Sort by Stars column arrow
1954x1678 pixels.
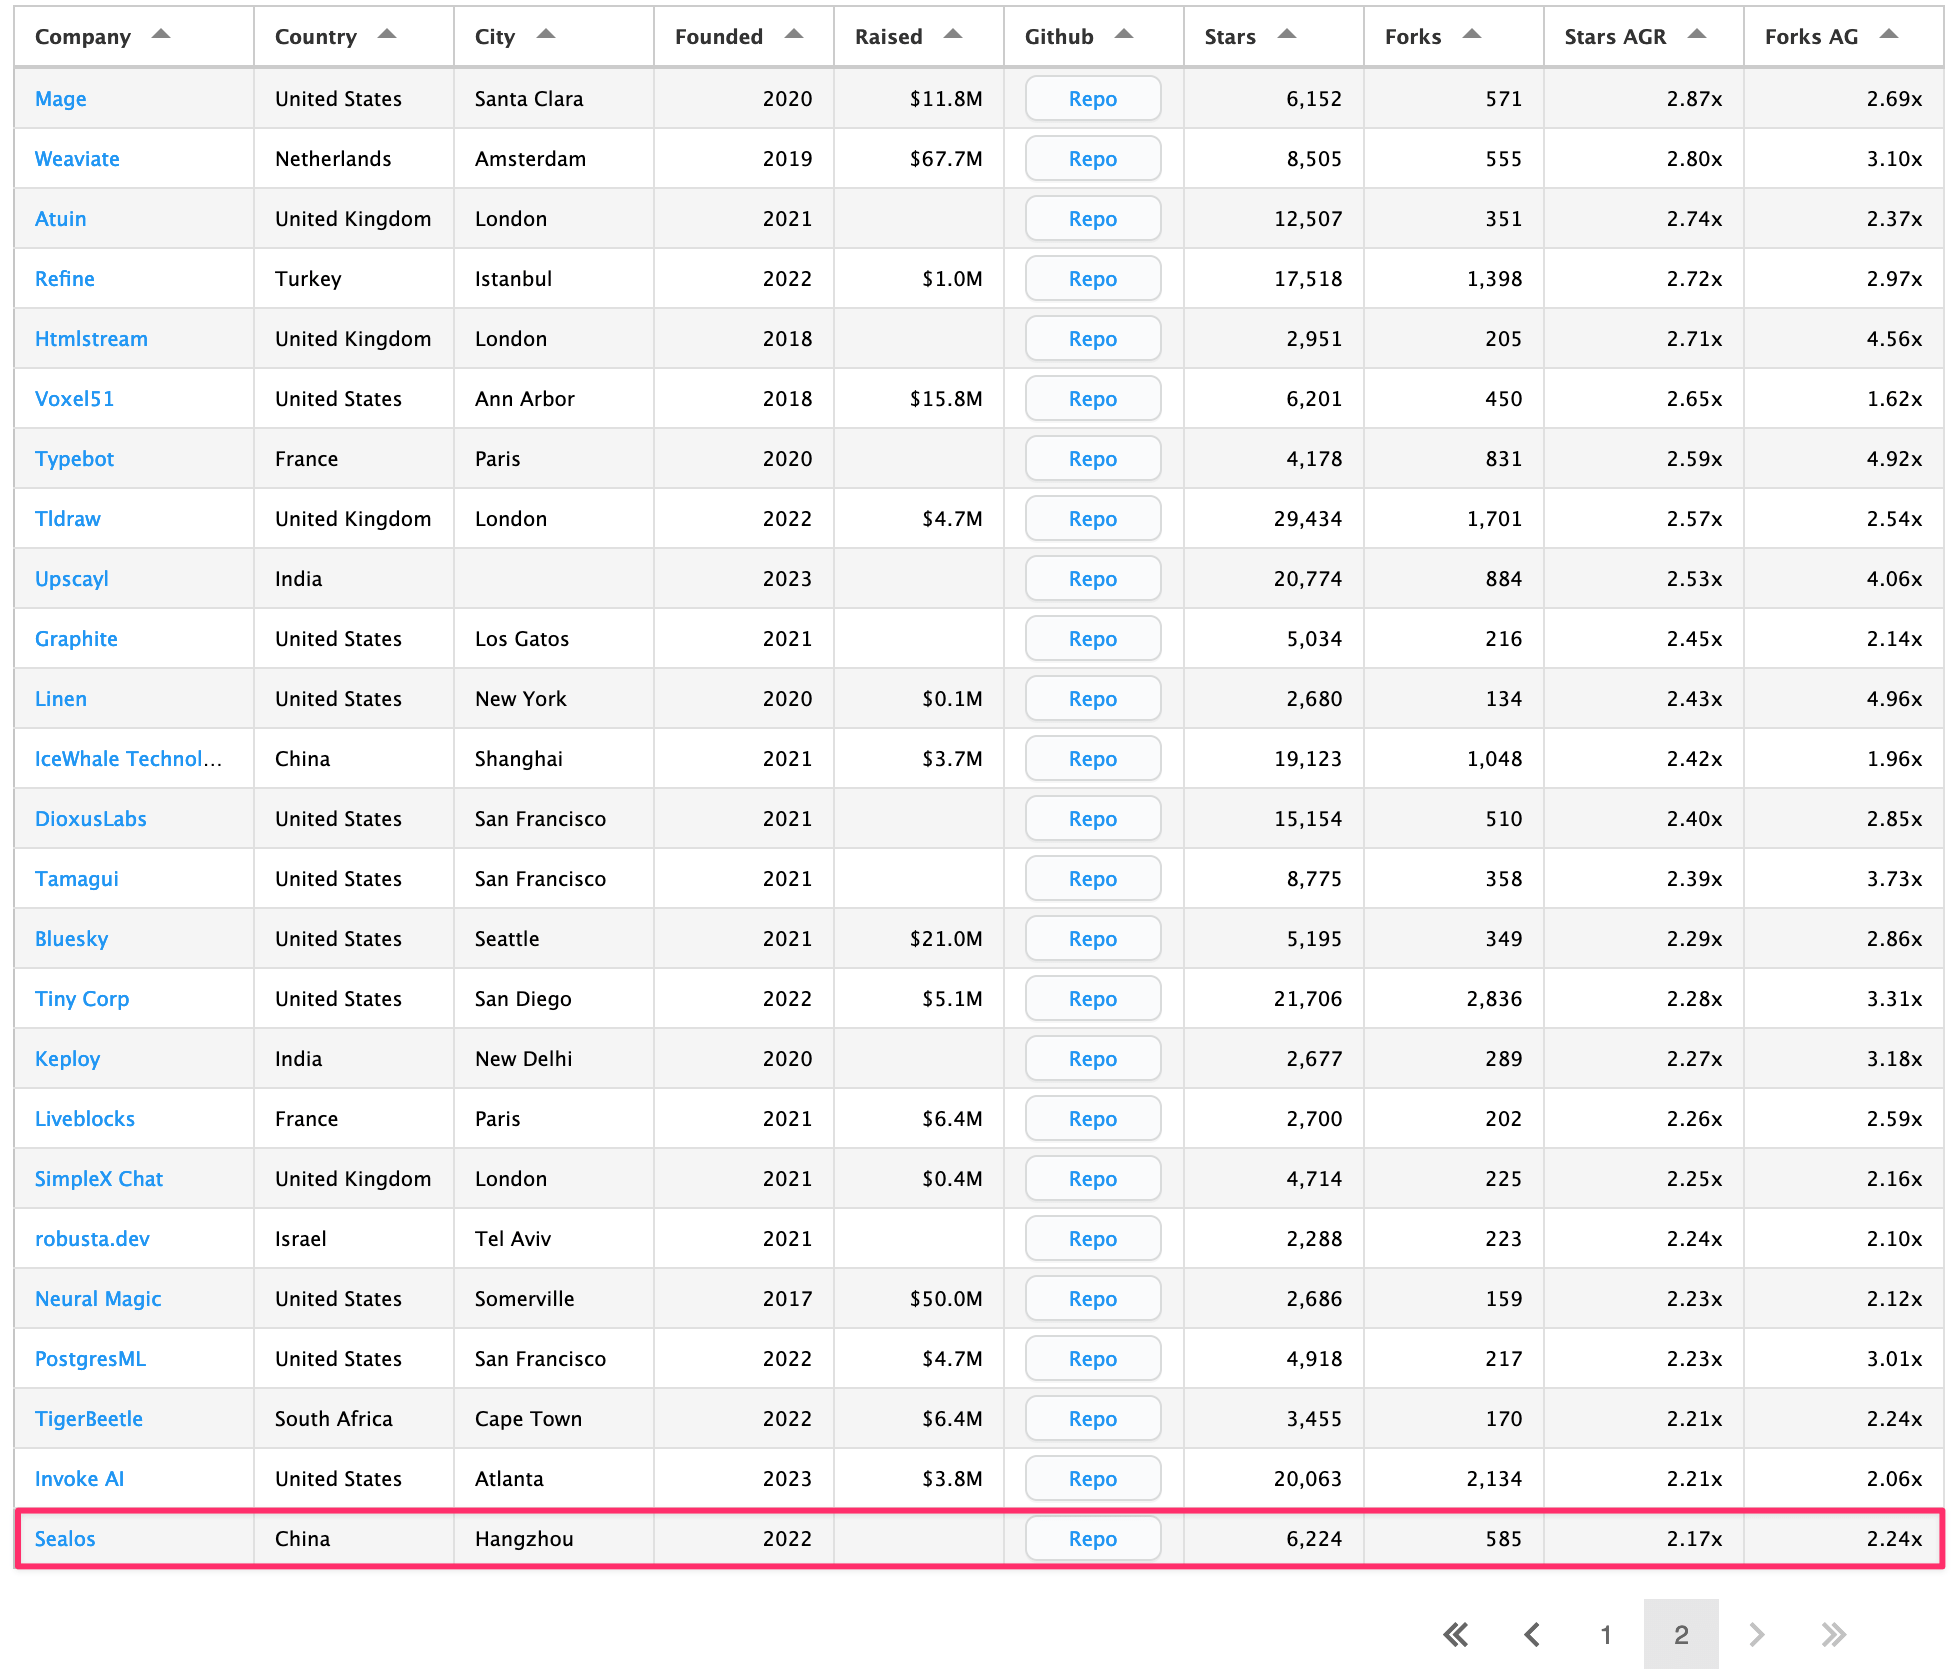click(1287, 35)
